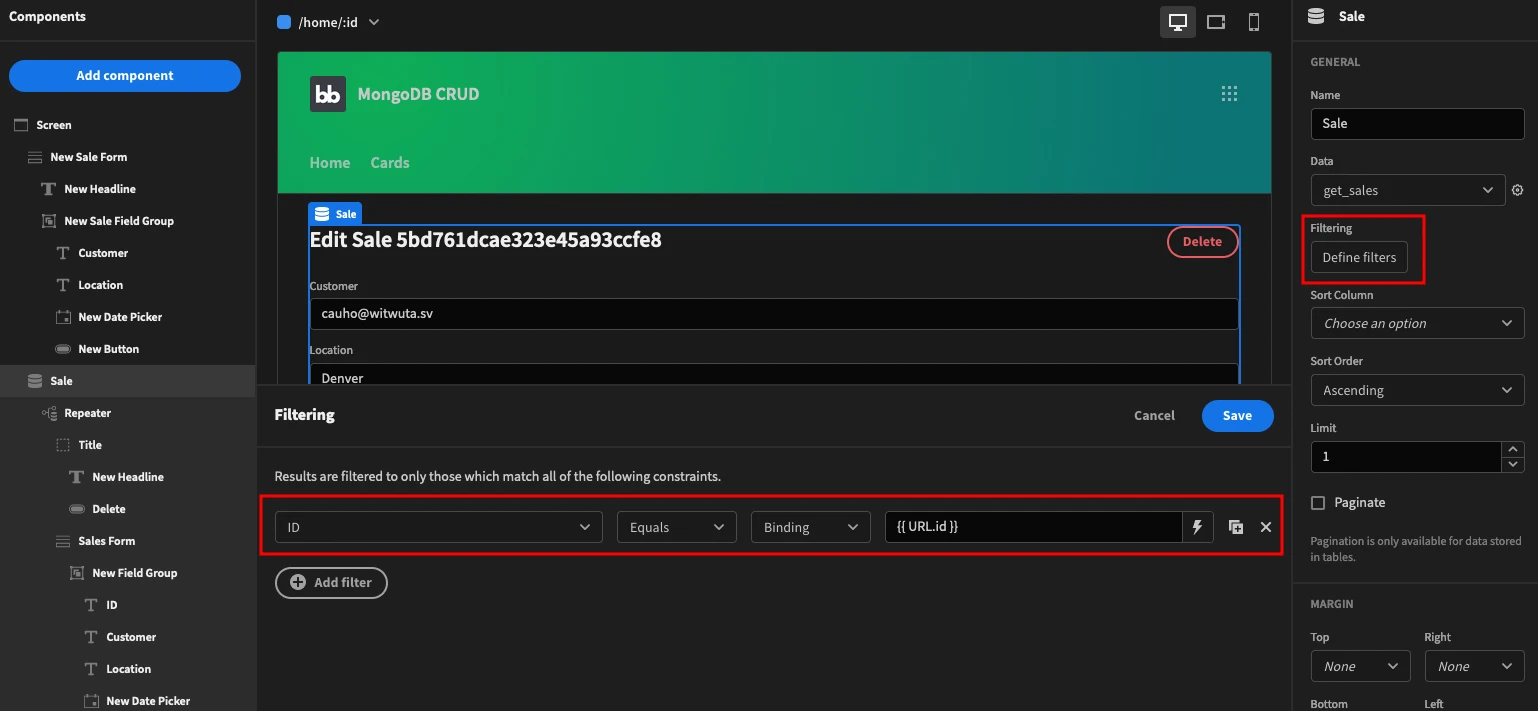Click the bb Budibase logo

tap(328, 94)
